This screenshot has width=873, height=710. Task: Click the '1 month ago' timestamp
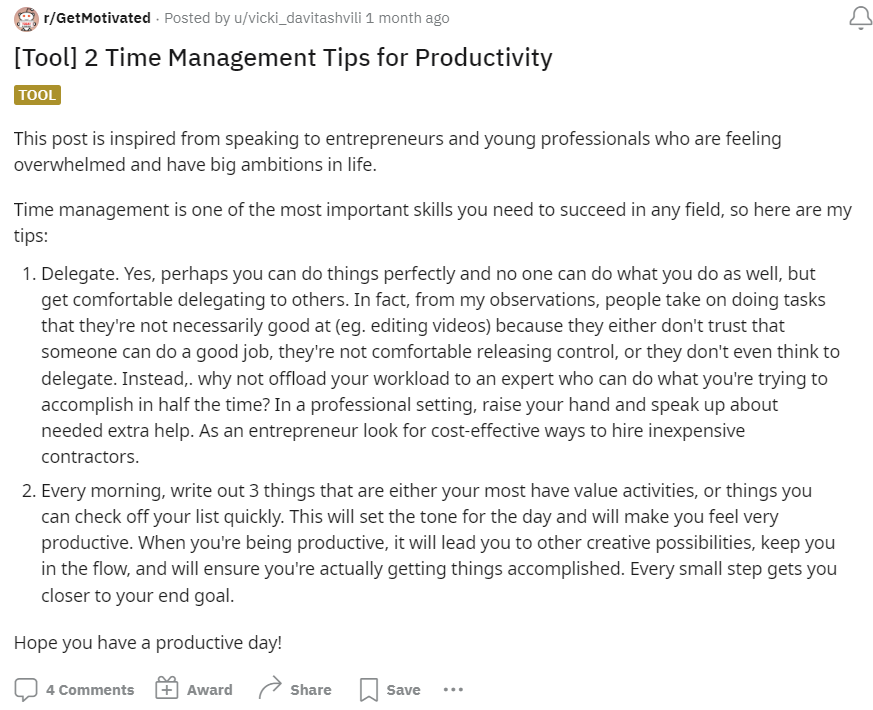408,18
